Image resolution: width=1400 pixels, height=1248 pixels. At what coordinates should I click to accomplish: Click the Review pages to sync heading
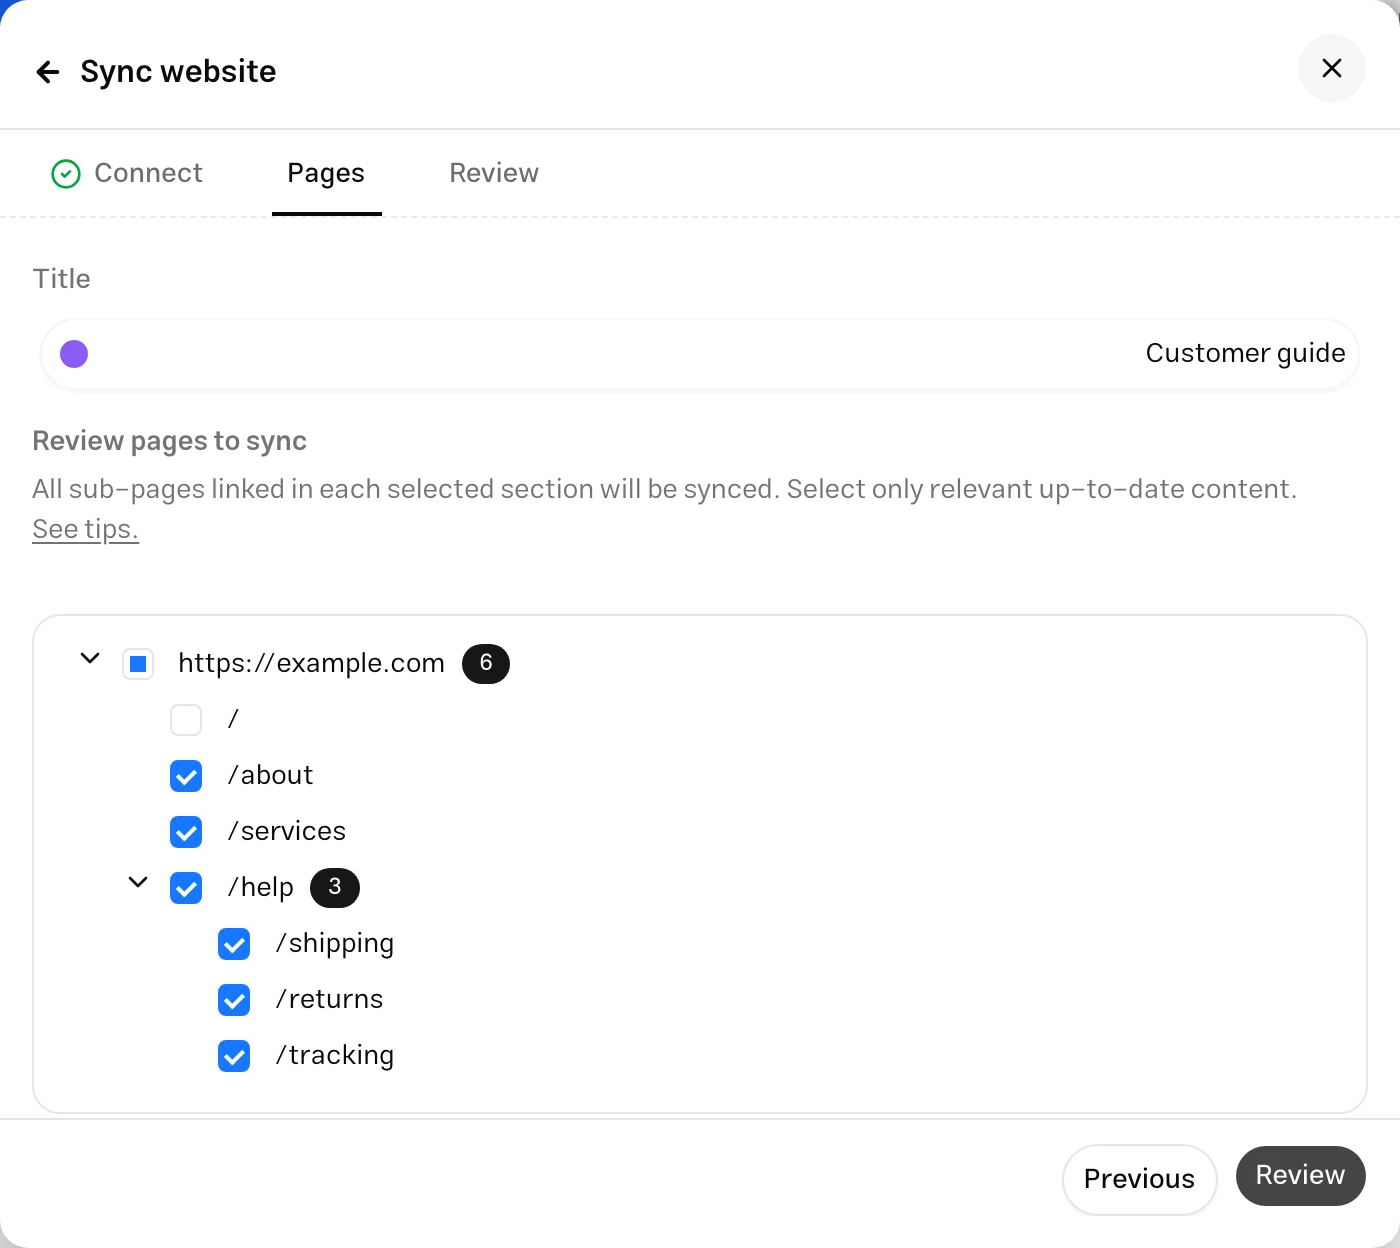[169, 441]
